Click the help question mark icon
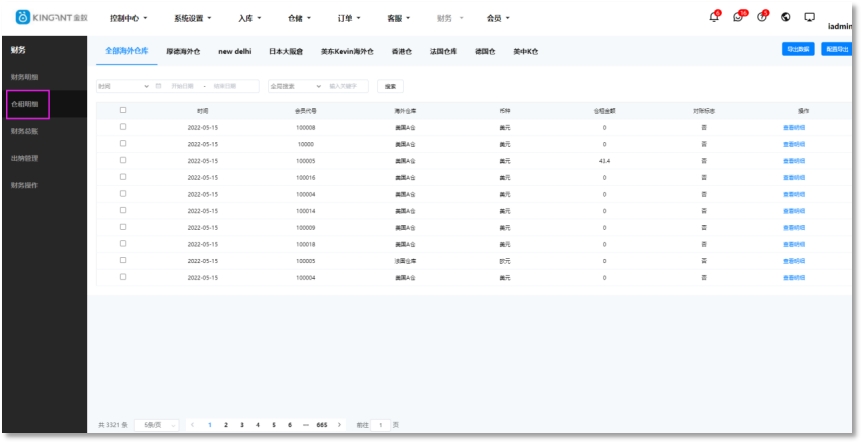 pos(762,17)
